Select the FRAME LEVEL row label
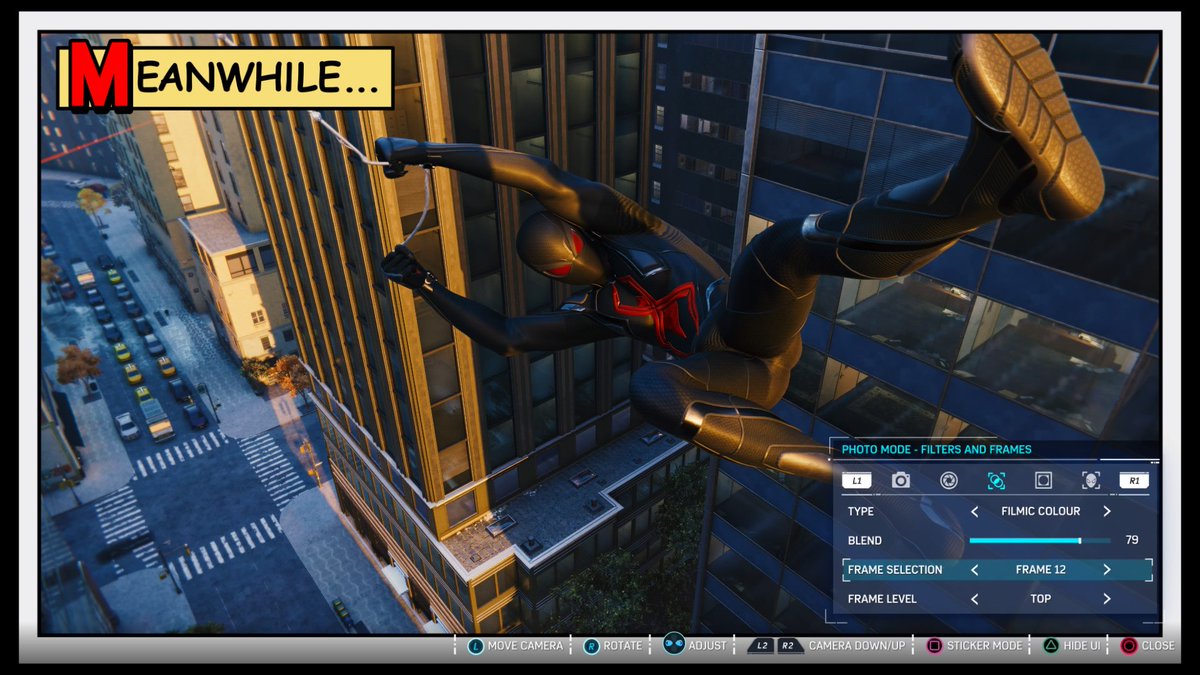Screen dimensions: 1200x675 point(883,599)
